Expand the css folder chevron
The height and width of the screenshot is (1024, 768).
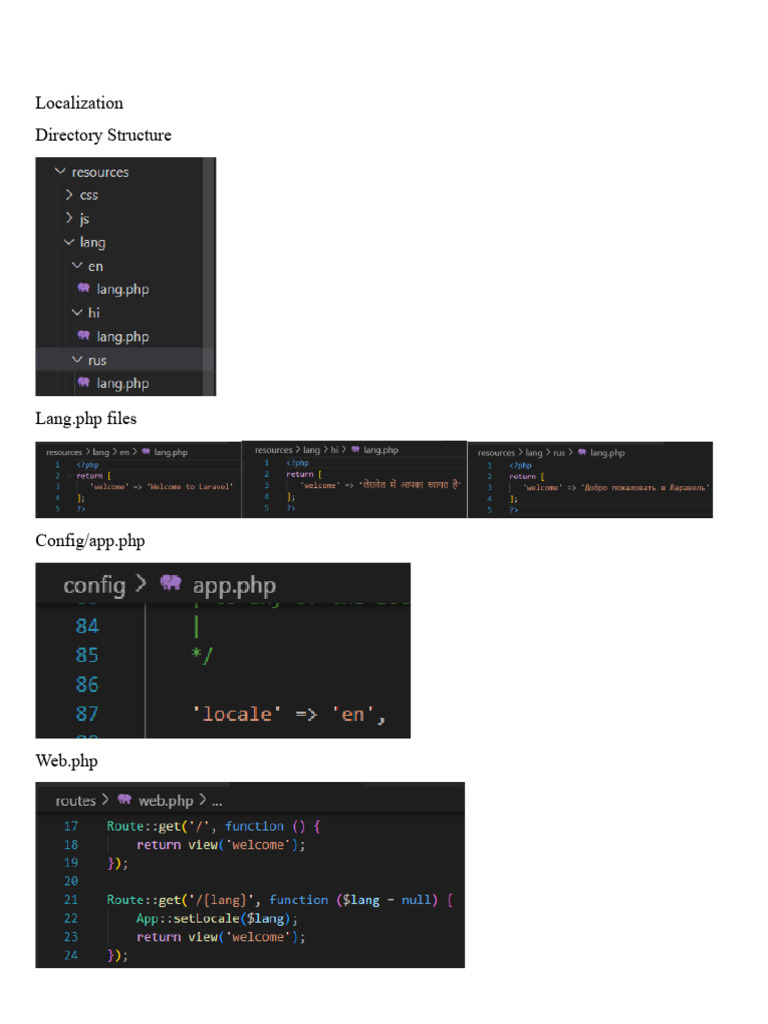pyautogui.click(x=69, y=195)
